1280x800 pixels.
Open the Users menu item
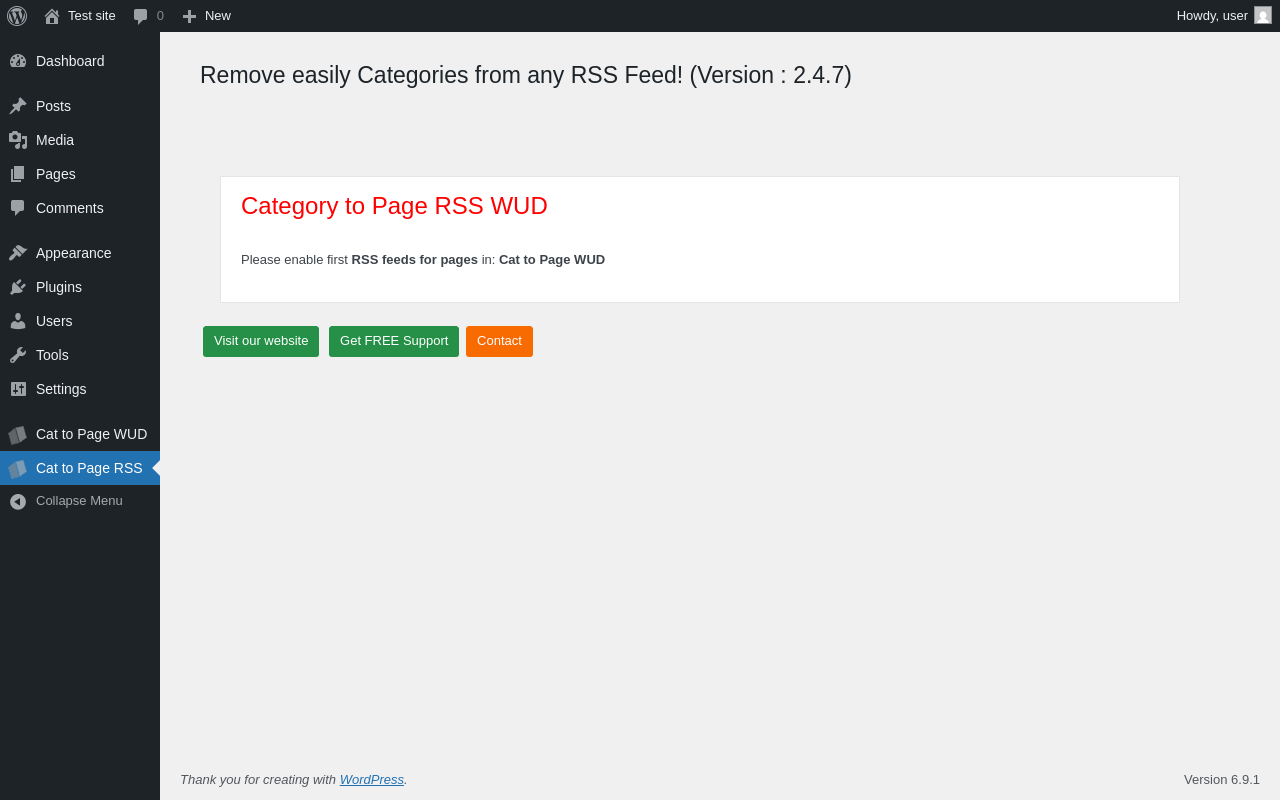pos(80,321)
